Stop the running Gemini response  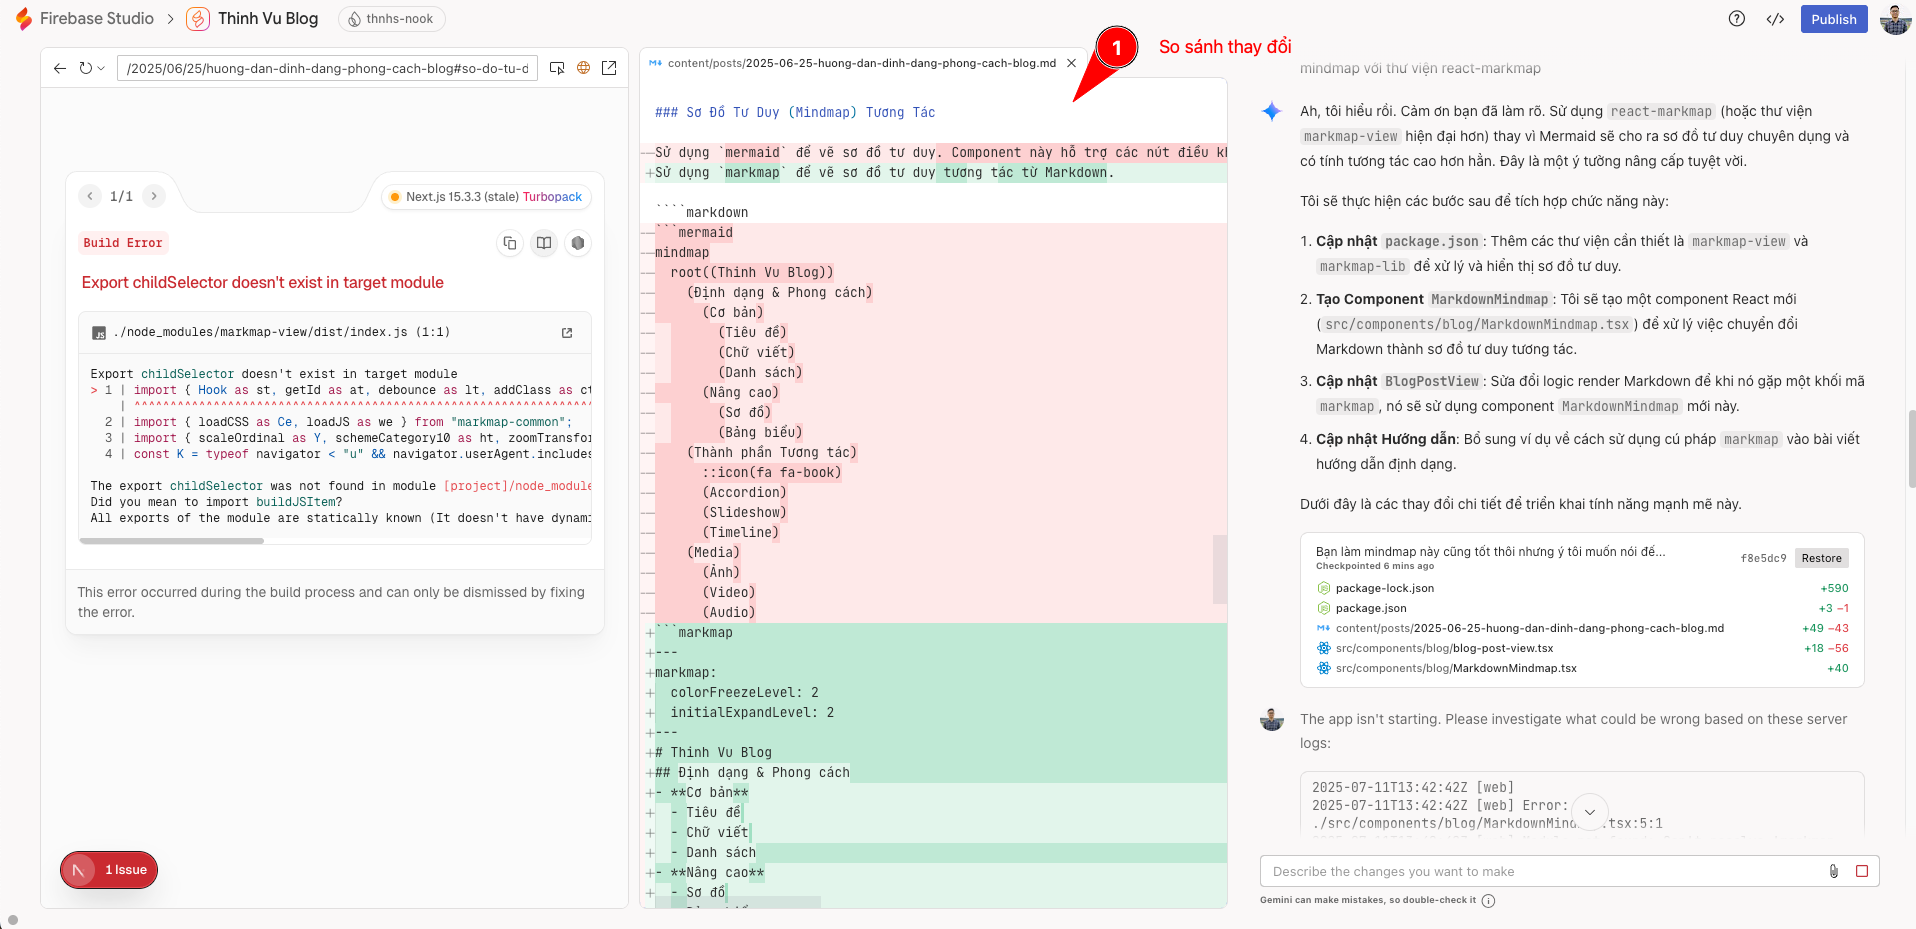(x=1862, y=871)
